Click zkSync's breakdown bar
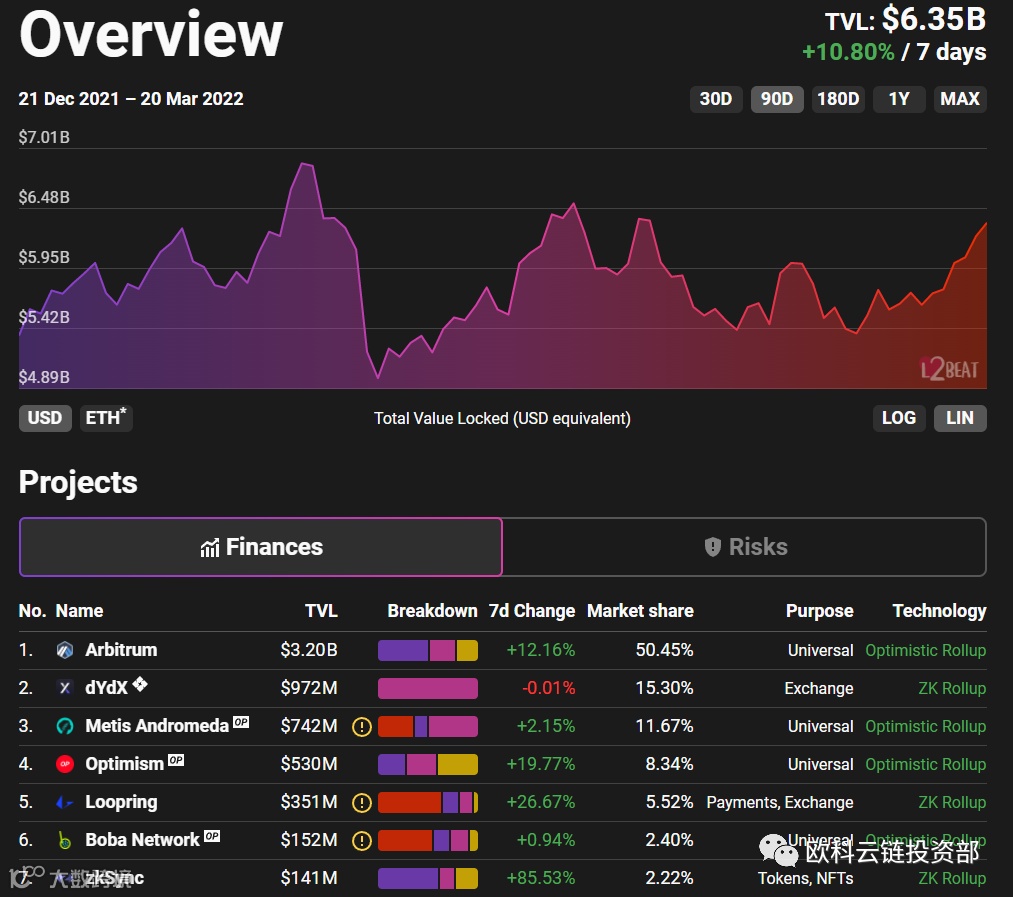 pyautogui.click(x=428, y=878)
